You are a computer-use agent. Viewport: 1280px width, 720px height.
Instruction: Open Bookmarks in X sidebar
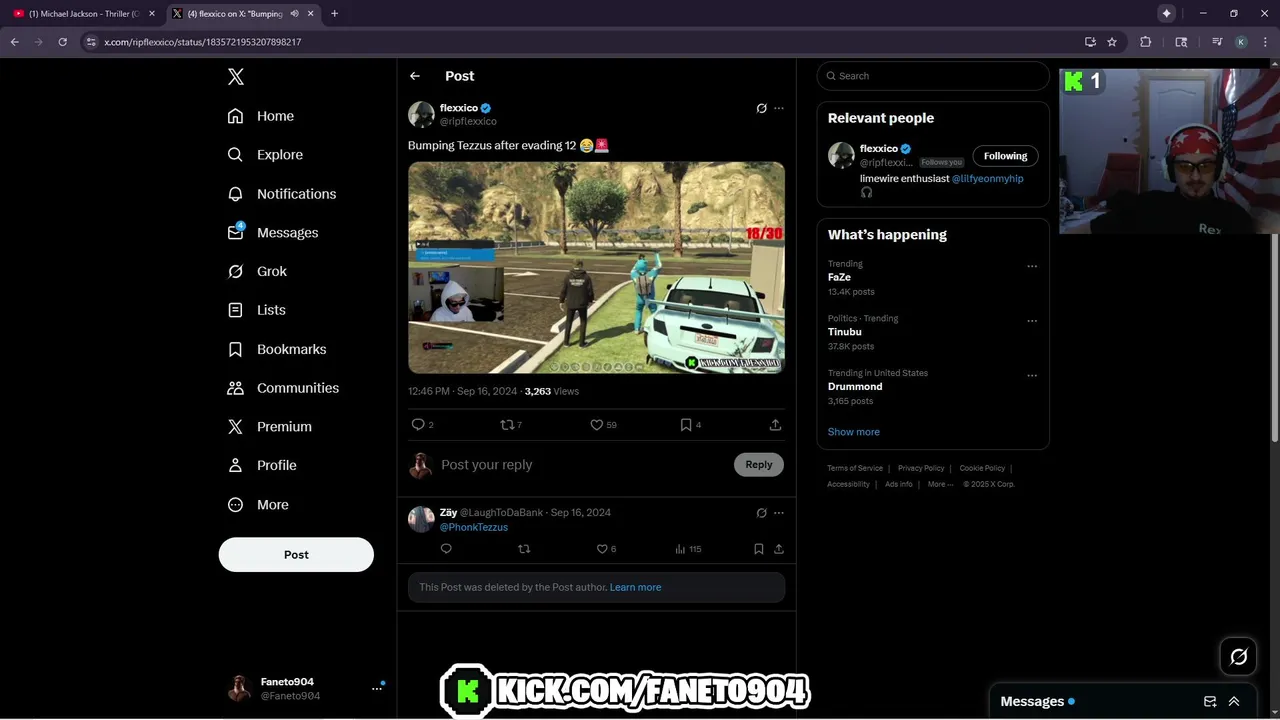276,349
